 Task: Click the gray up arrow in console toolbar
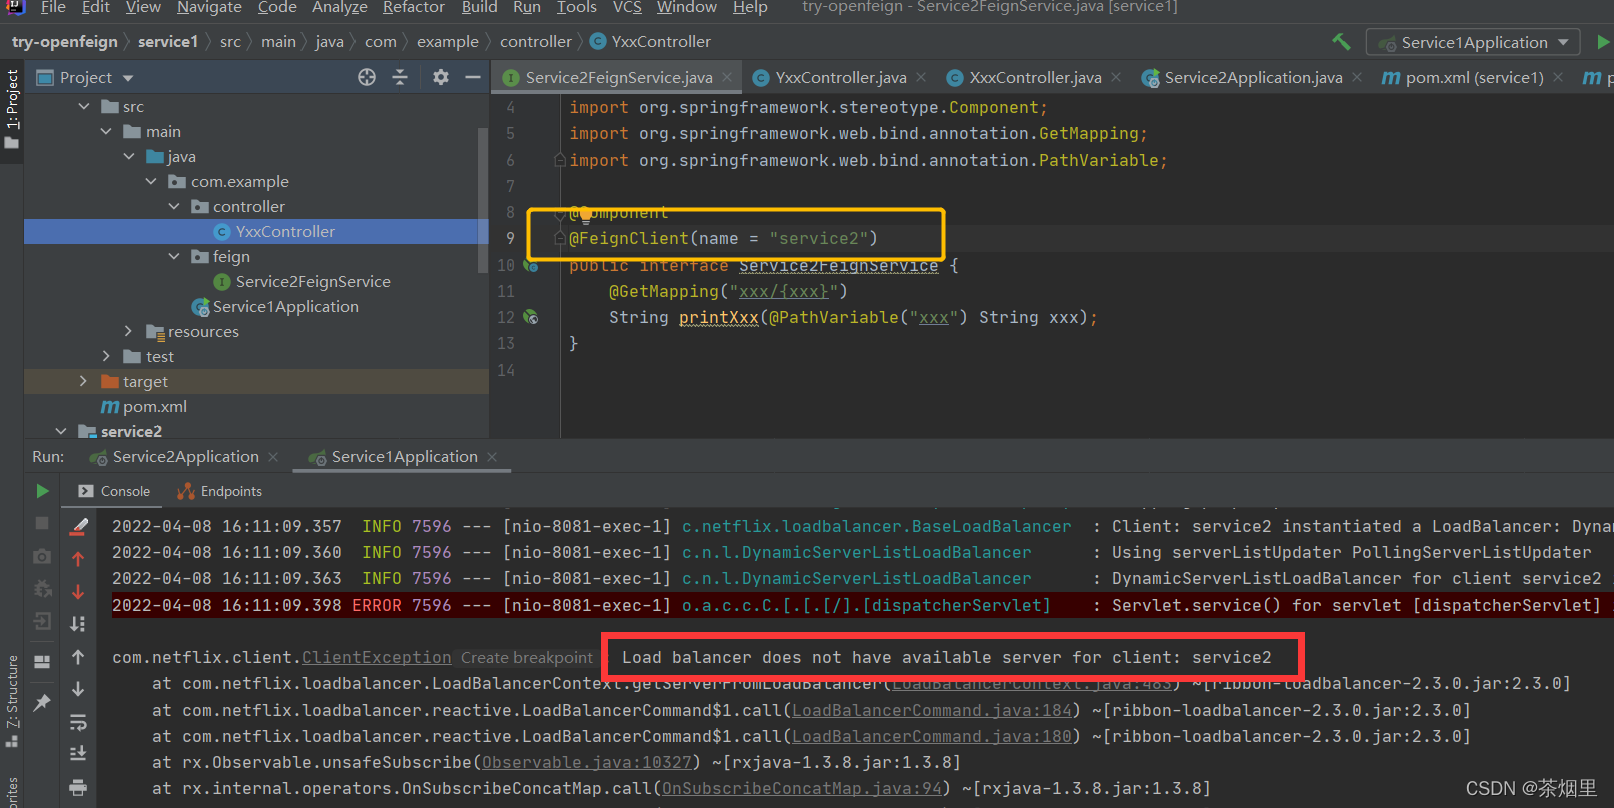(x=78, y=657)
